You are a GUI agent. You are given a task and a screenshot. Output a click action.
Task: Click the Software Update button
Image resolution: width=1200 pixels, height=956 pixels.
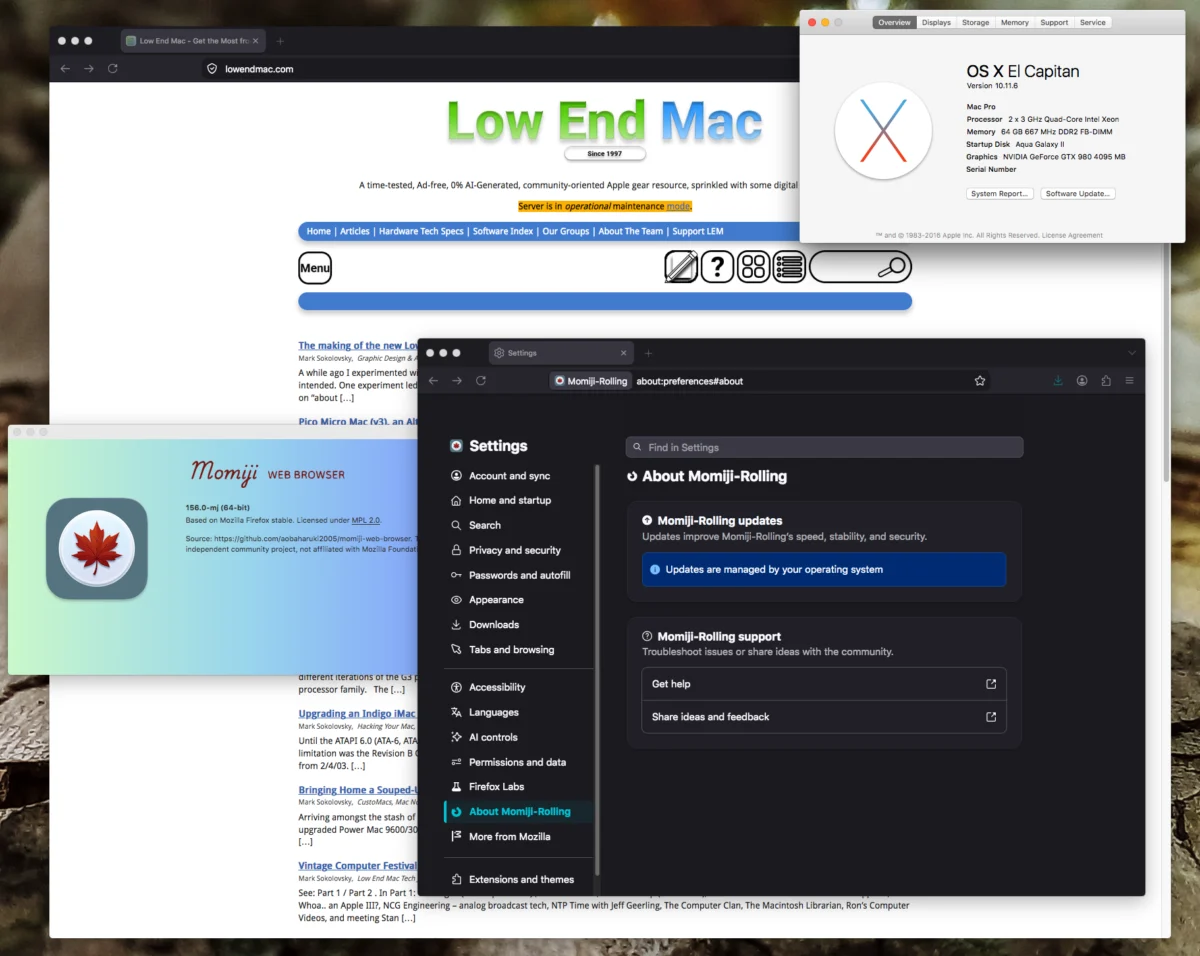(1078, 194)
